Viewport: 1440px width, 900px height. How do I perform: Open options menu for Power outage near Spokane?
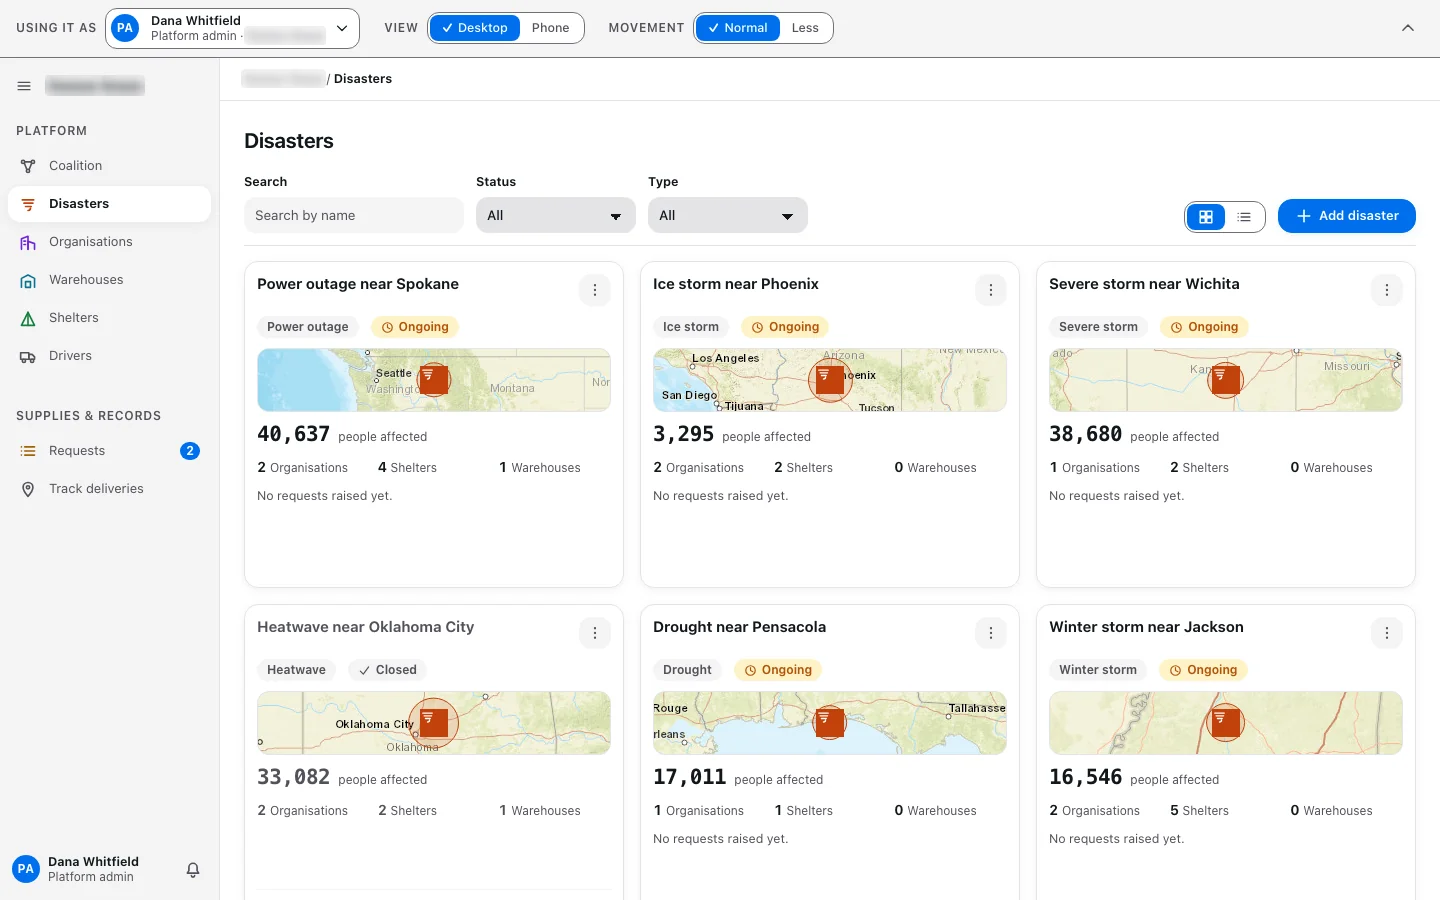595,290
